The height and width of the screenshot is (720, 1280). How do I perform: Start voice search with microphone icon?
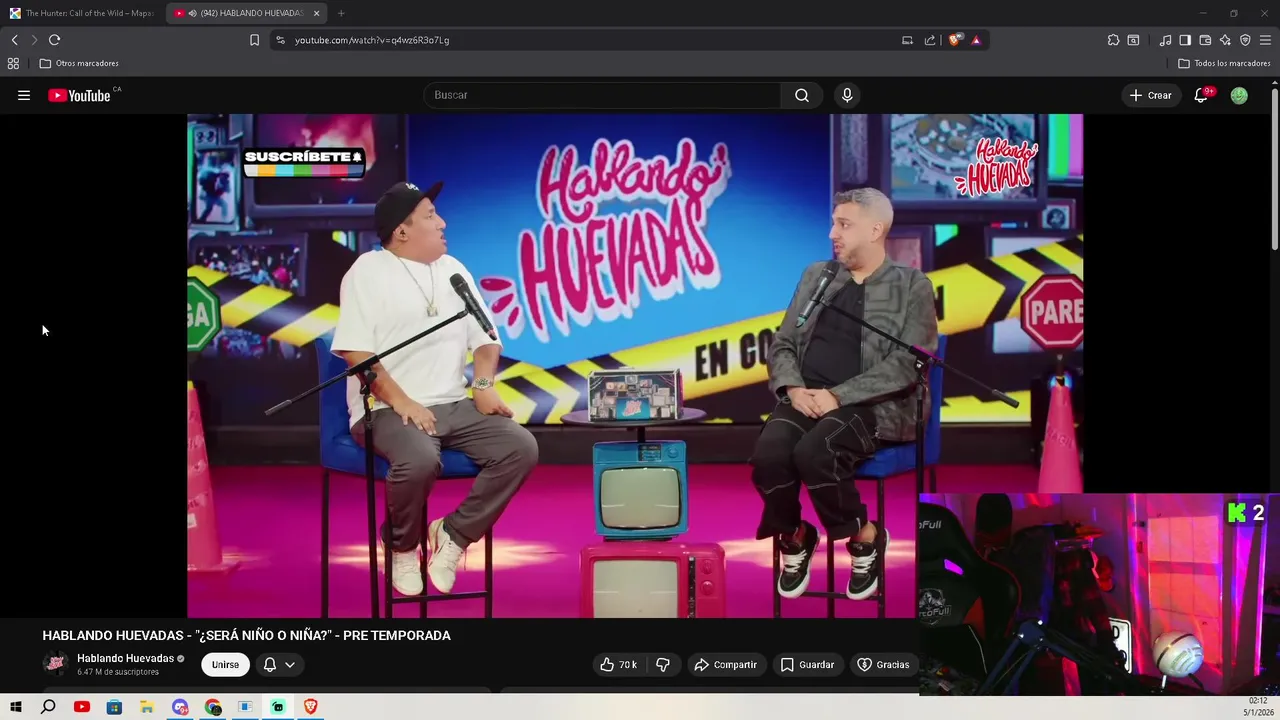click(847, 95)
